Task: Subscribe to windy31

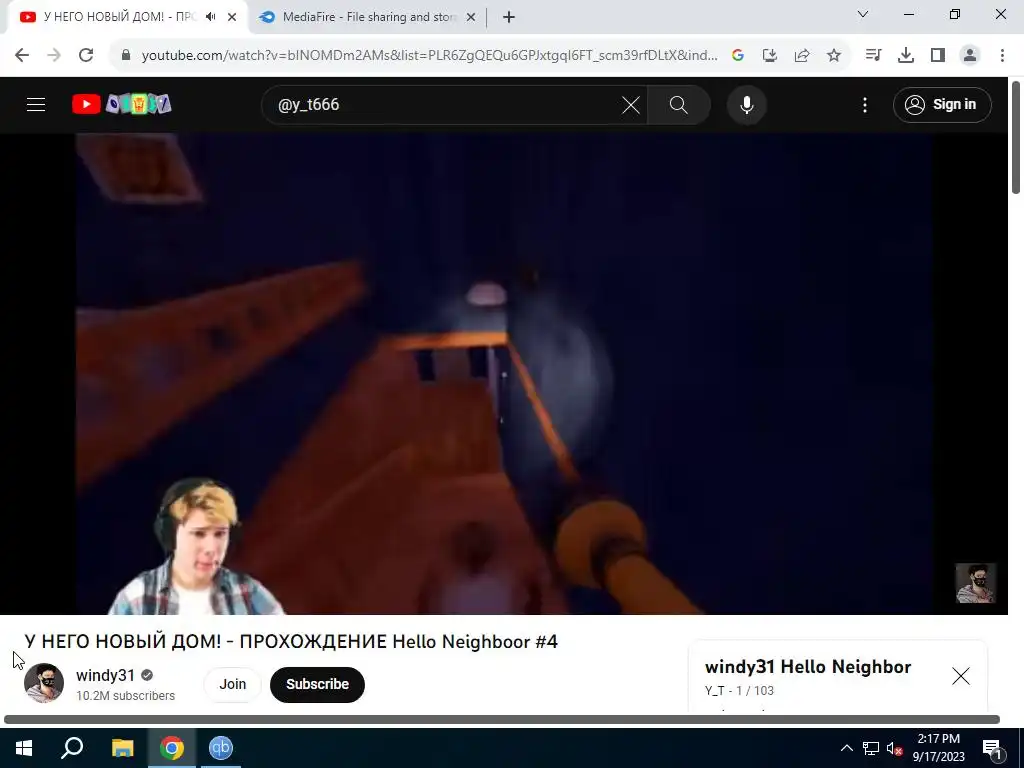Action: pyautogui.click(x=317, y=684)
